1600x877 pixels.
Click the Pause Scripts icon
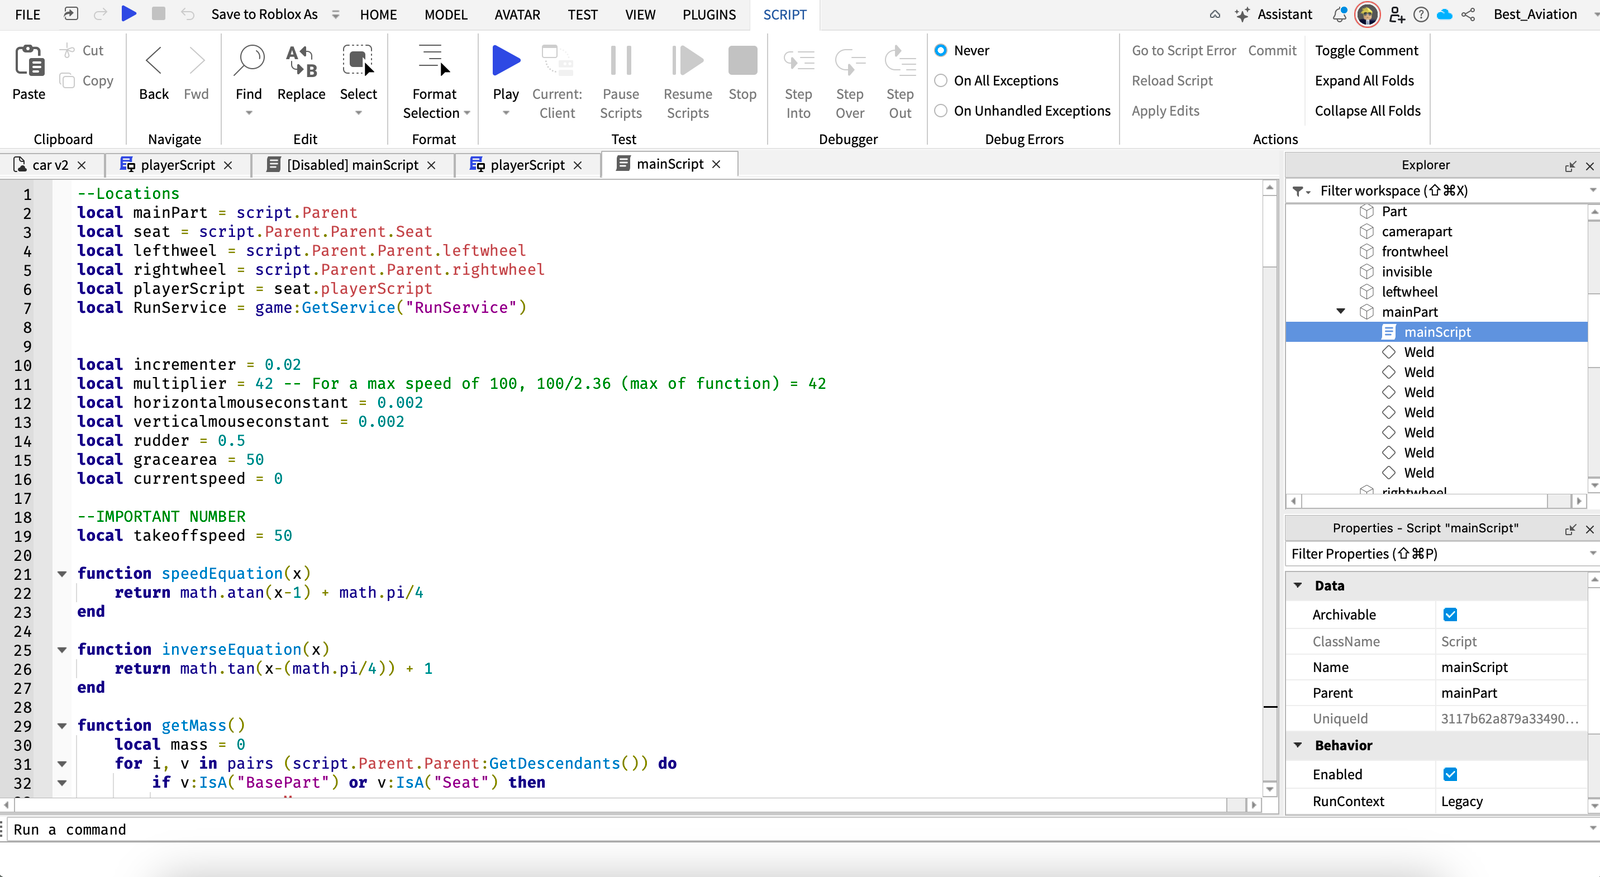(x=621, y=61)
